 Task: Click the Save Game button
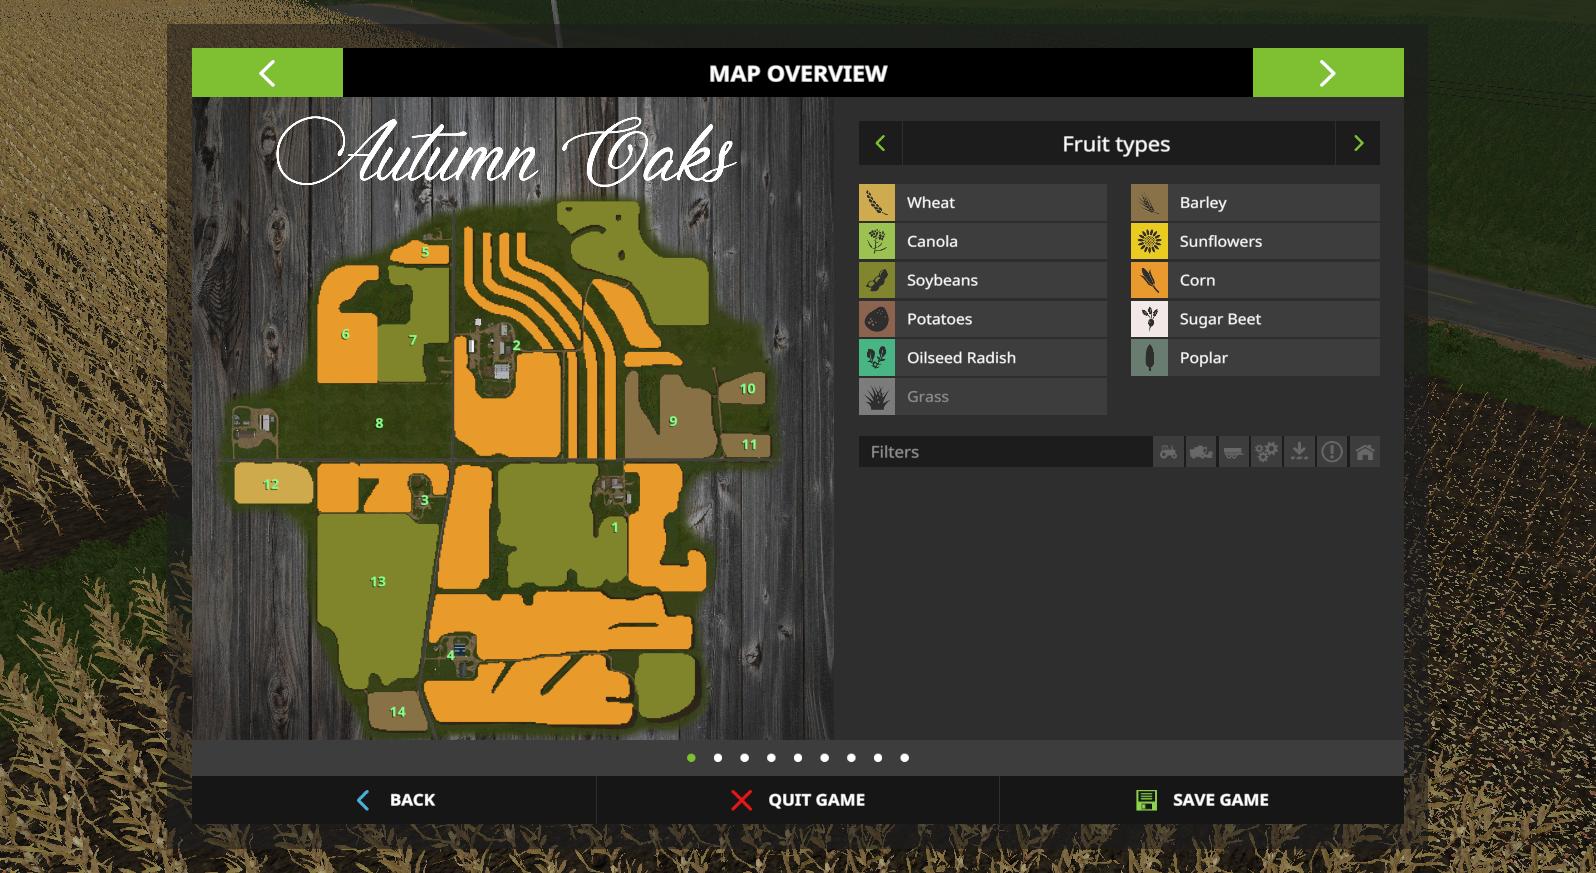(x=1201, y=800)
